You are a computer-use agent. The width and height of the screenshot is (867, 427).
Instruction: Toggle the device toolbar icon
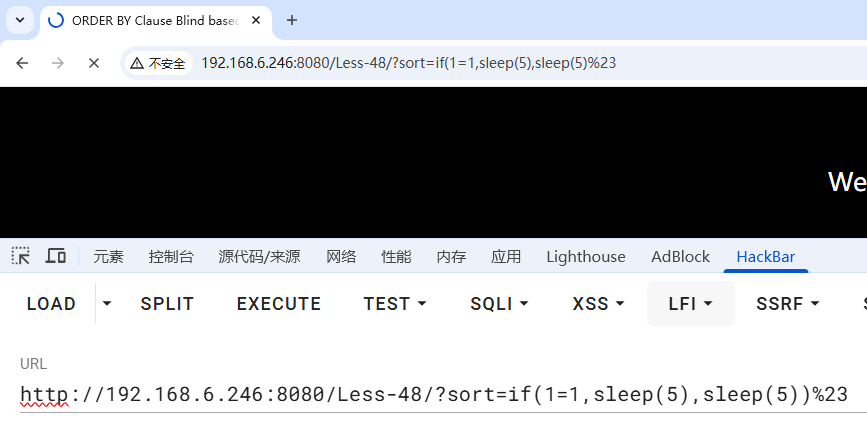[x=56, y=256]
